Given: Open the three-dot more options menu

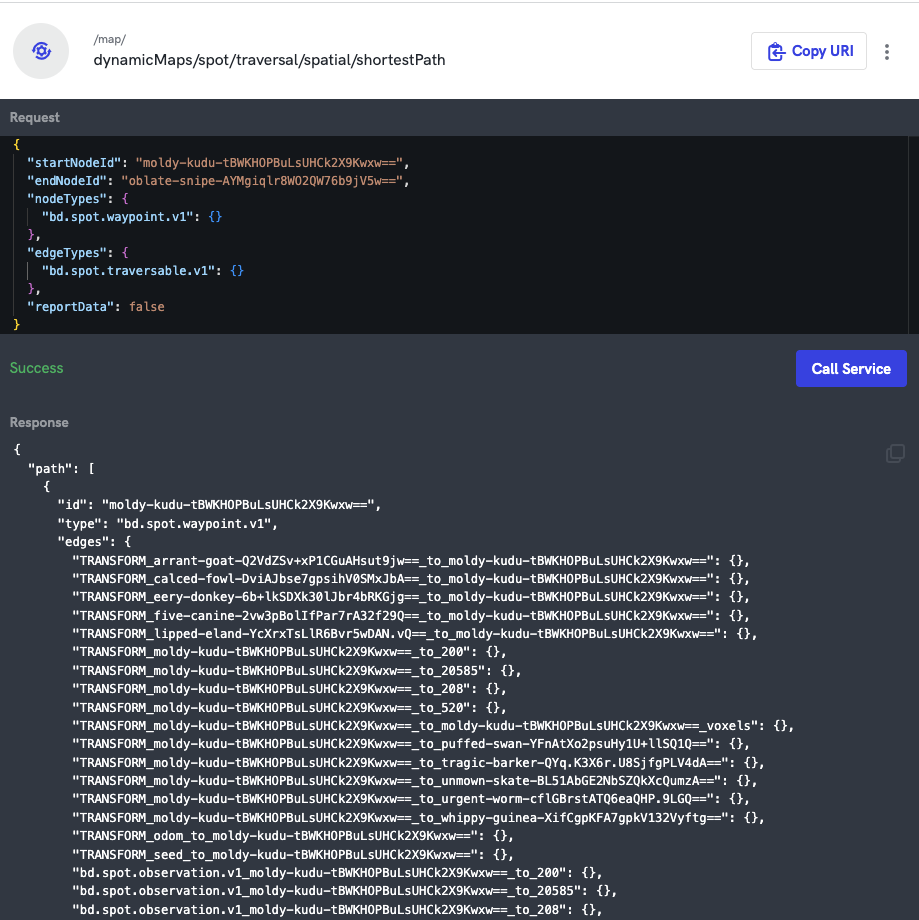Looking at the screenshot, I should 887,52.
